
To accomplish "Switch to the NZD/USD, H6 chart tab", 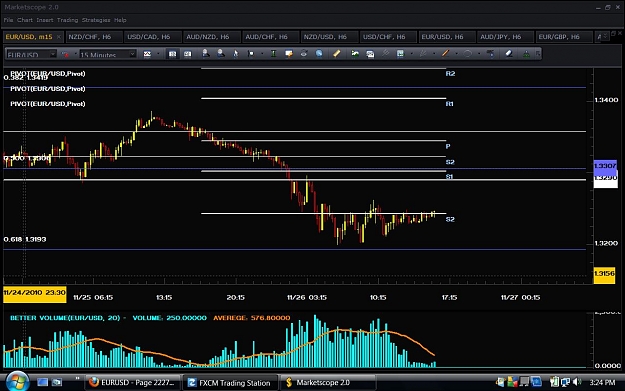I will (329, 37).
